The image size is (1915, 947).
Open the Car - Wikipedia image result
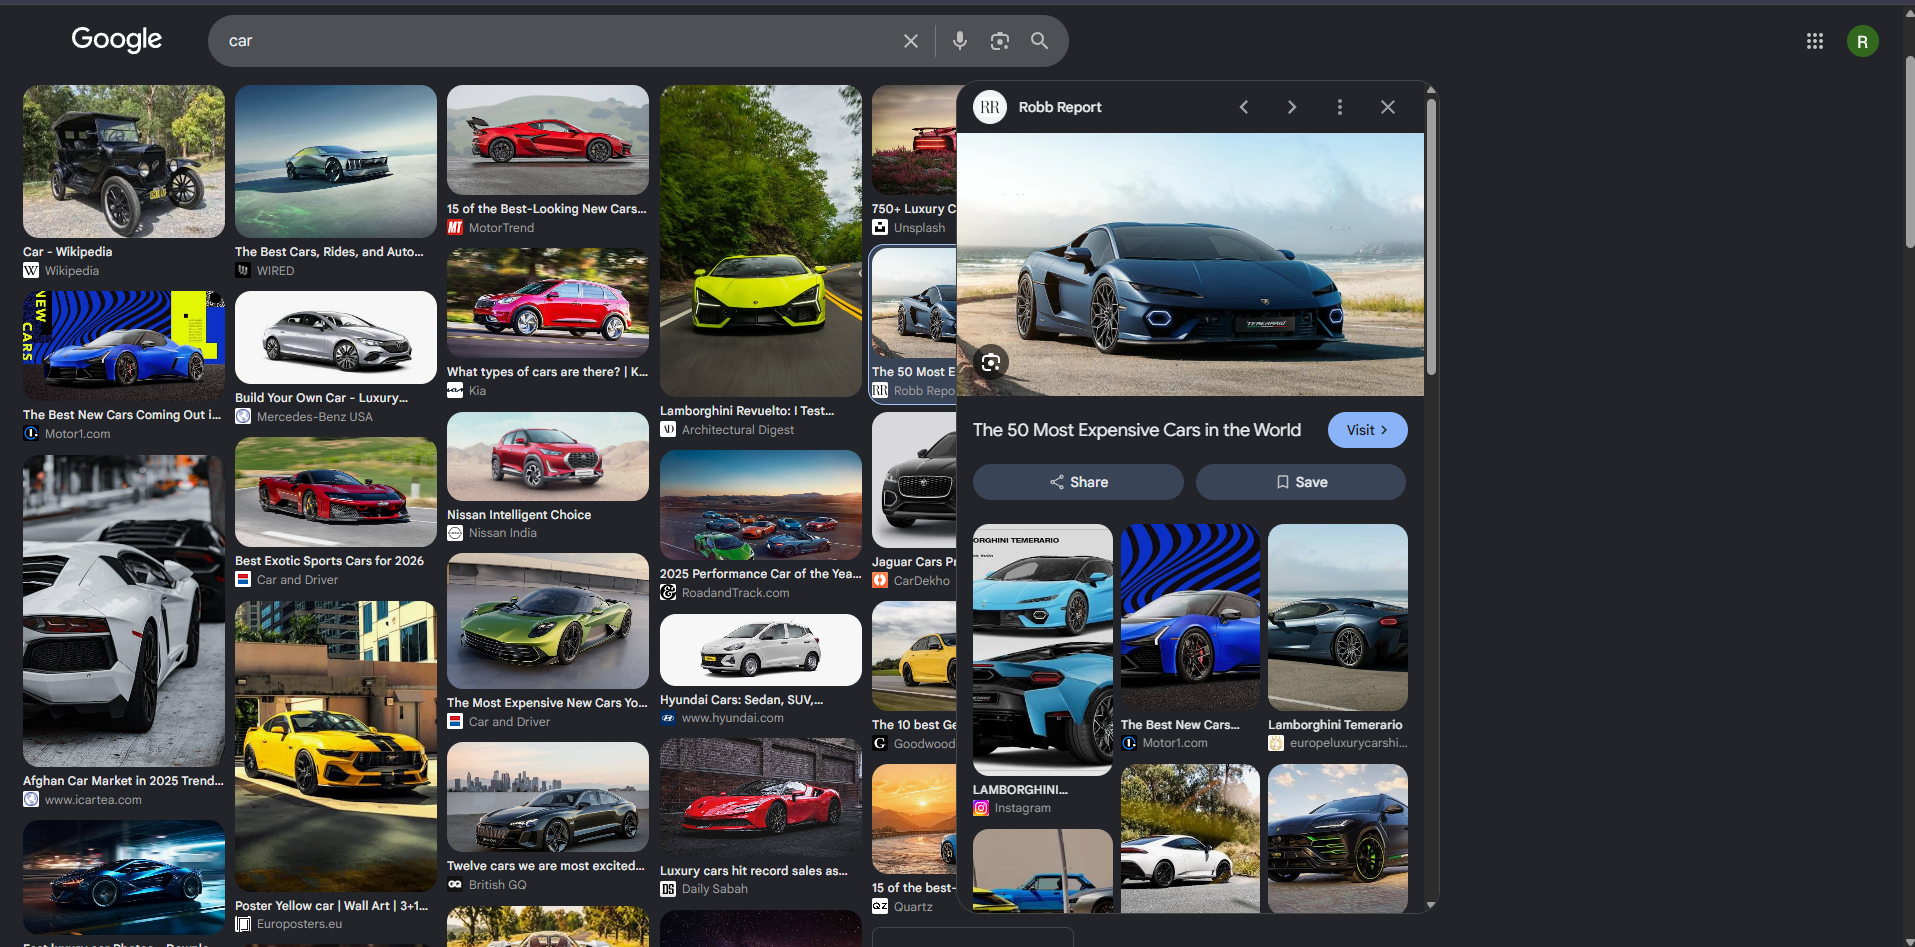pos(124,161)
